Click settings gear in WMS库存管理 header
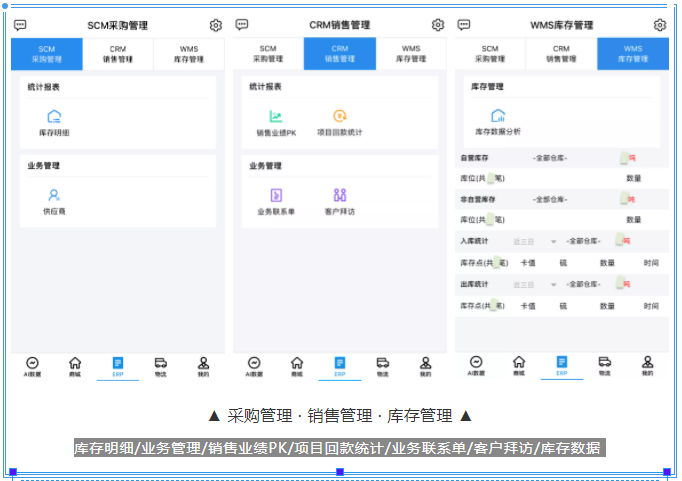 tap(659, 25)
